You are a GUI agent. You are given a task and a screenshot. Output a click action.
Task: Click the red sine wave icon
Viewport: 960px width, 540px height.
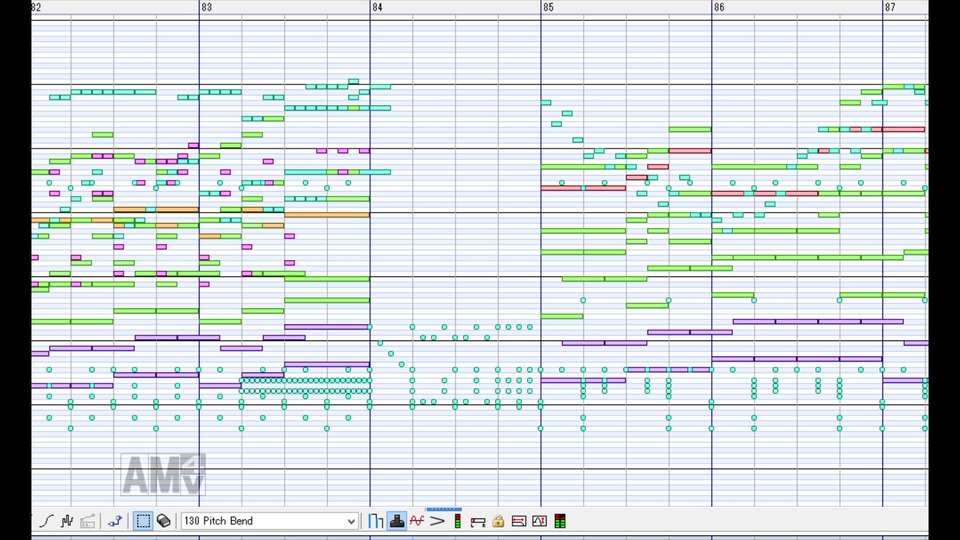[417, 521]
